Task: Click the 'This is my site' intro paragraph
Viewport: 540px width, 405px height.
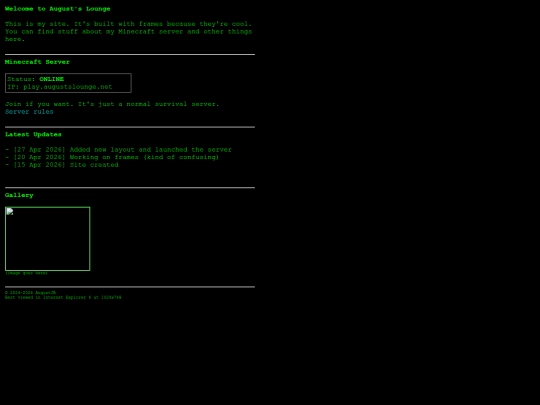Action: pos(128,31)
